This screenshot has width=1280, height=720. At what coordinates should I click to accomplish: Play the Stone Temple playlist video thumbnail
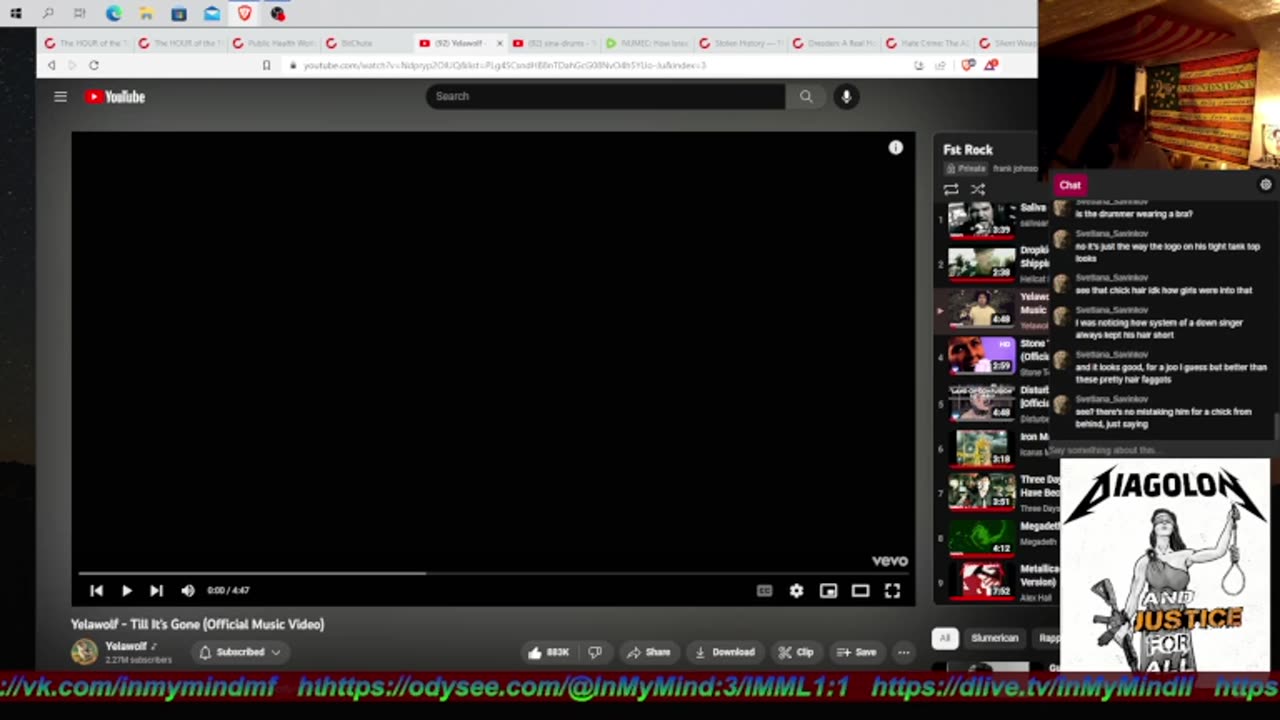(x=981, y=355)
